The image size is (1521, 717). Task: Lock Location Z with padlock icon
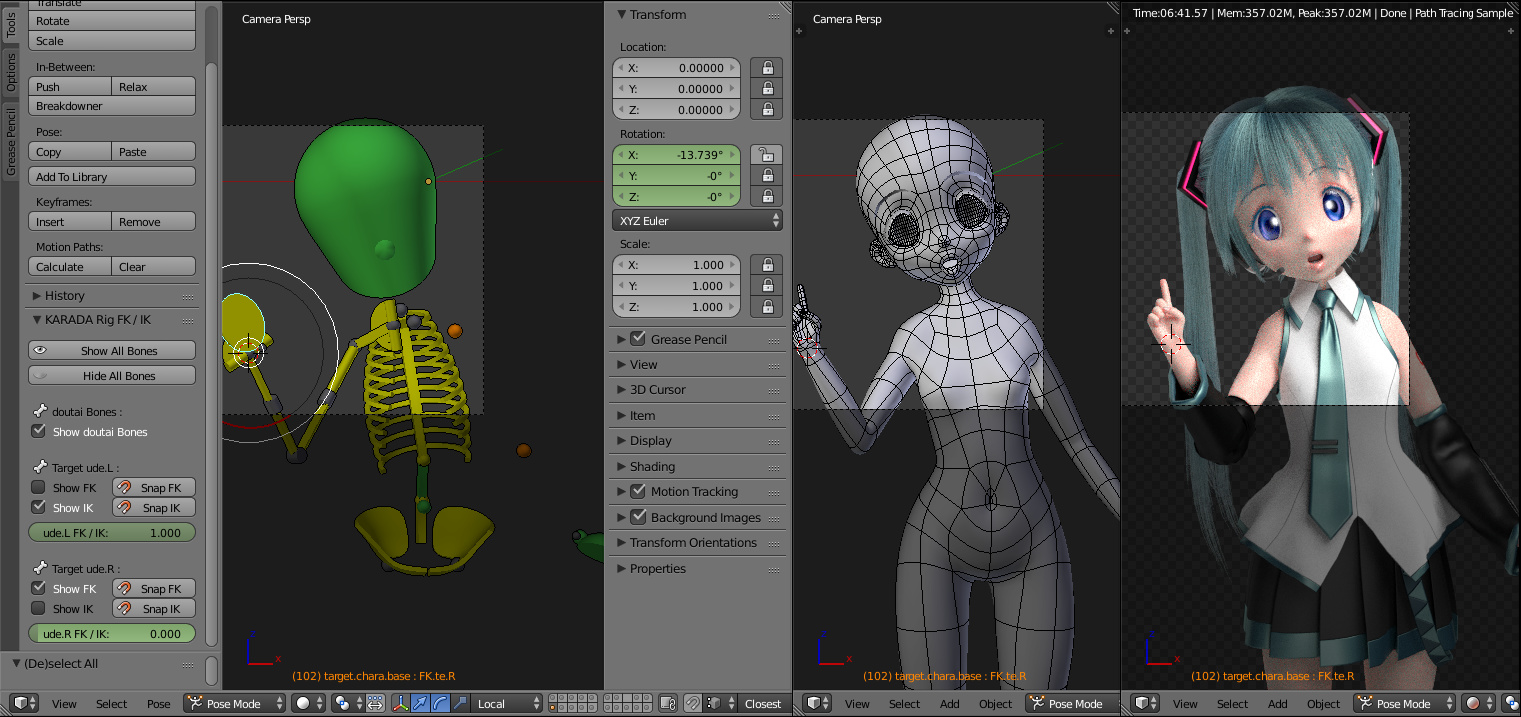click(767, 110)
